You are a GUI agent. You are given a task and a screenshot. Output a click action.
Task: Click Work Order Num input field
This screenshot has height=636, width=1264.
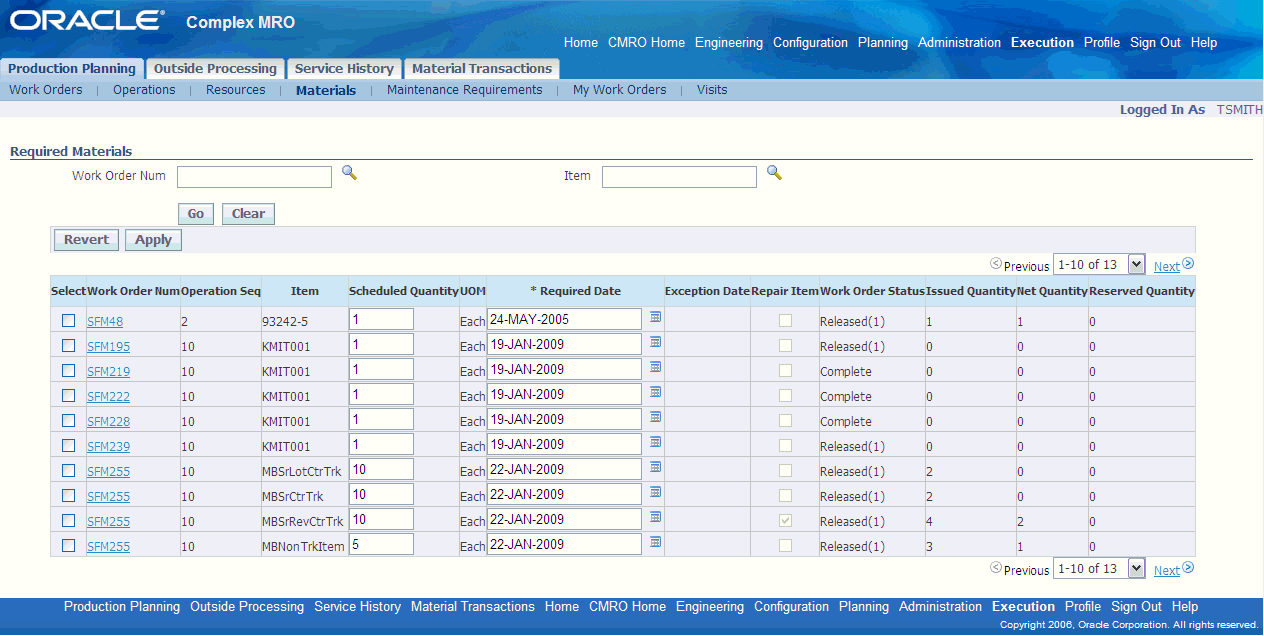[254, 177]
